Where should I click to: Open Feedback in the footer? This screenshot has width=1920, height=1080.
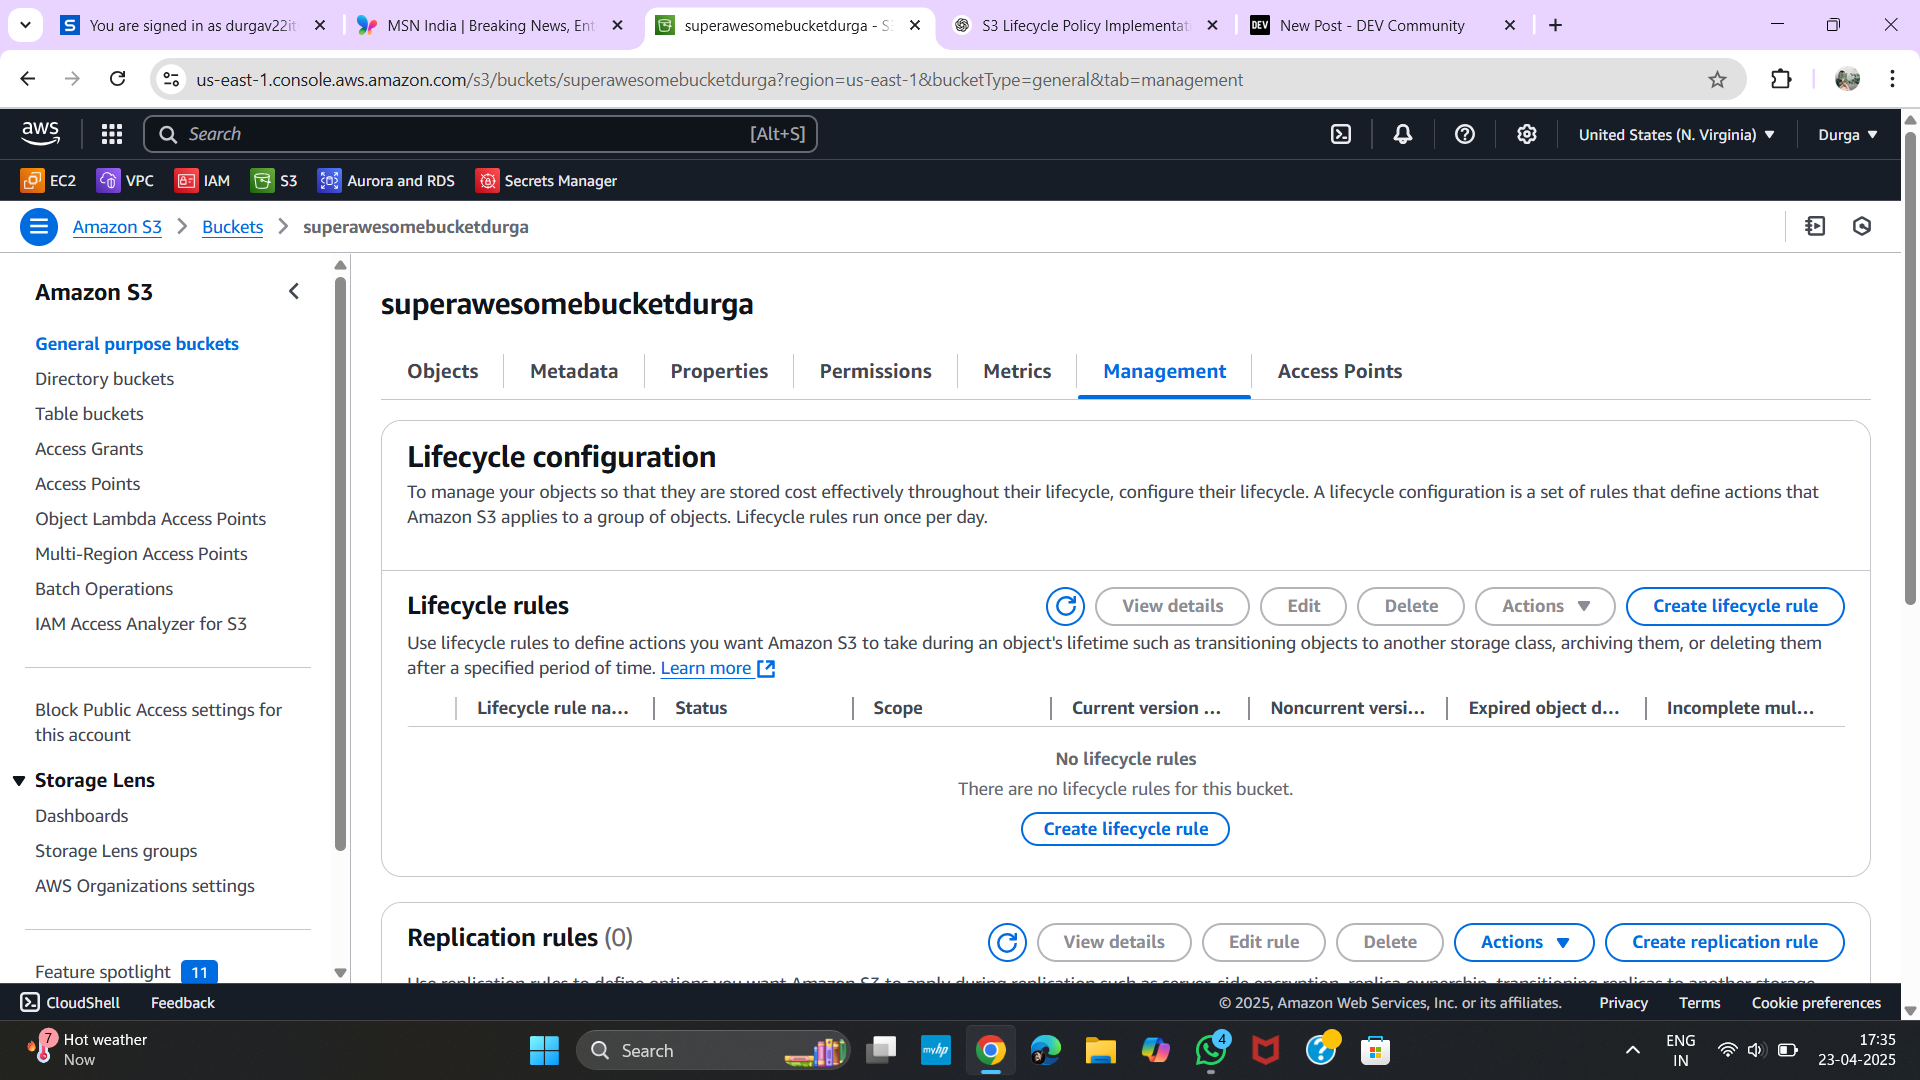(183, 1003)
